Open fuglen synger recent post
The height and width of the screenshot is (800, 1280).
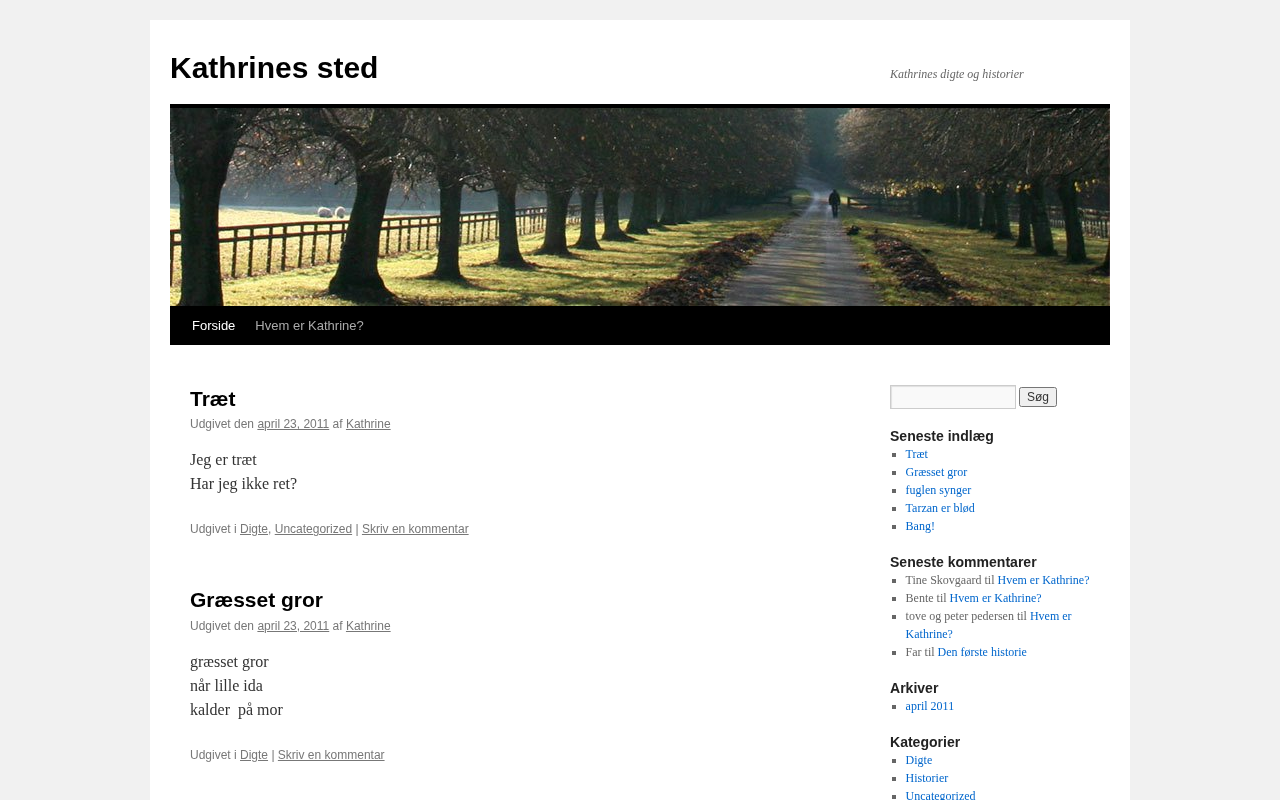[938, 490]
